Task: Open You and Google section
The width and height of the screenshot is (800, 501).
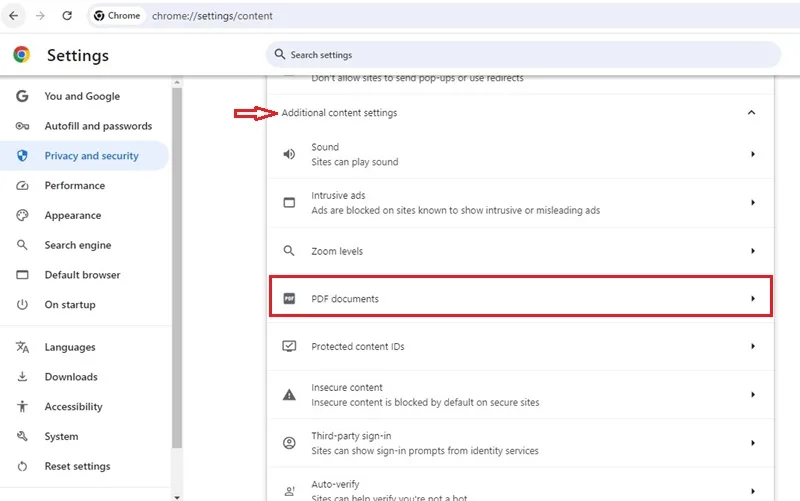Action: pyautogui.click(x=84, y=96)
